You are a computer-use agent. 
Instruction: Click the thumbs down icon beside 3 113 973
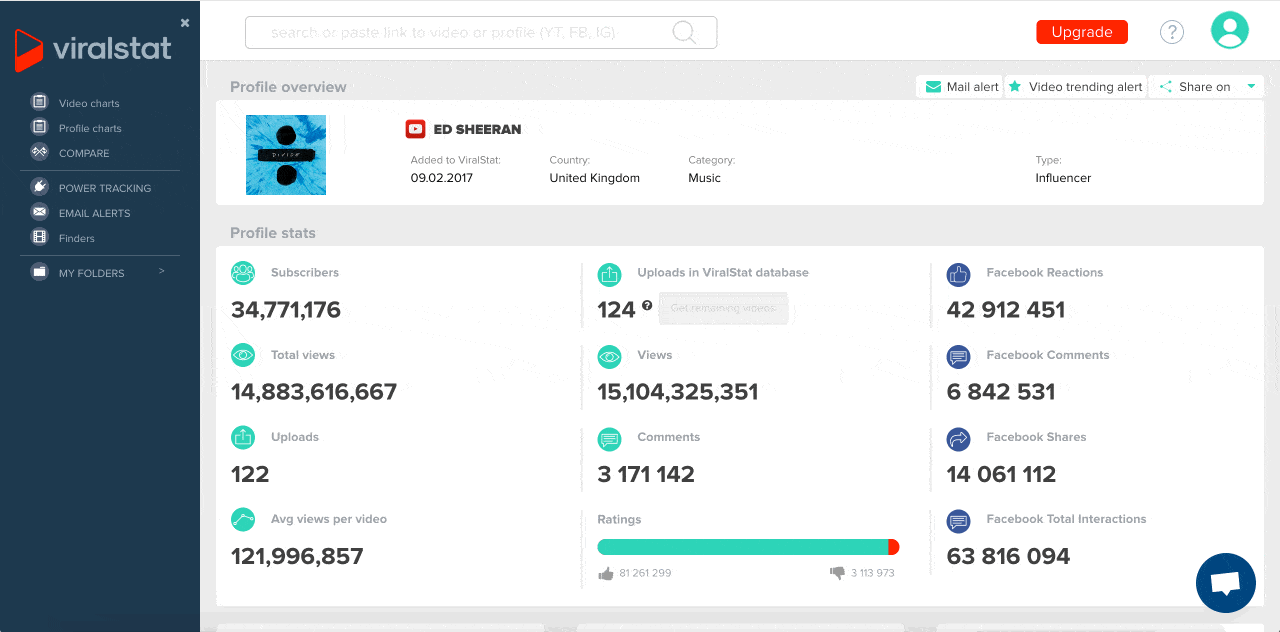click(x=837, y=573)
